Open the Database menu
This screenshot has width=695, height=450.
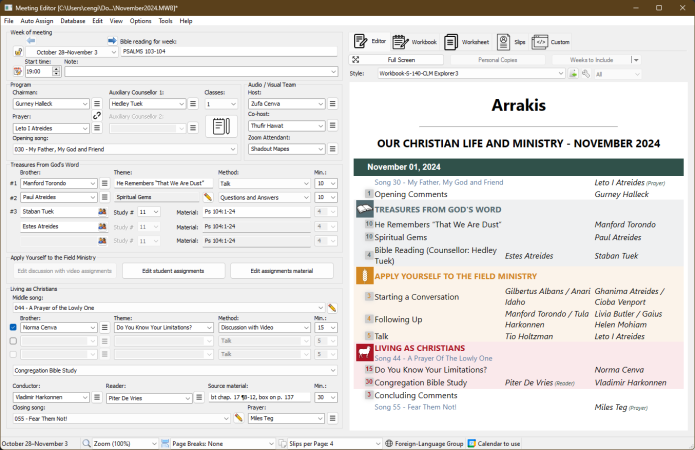pos(73,21)
